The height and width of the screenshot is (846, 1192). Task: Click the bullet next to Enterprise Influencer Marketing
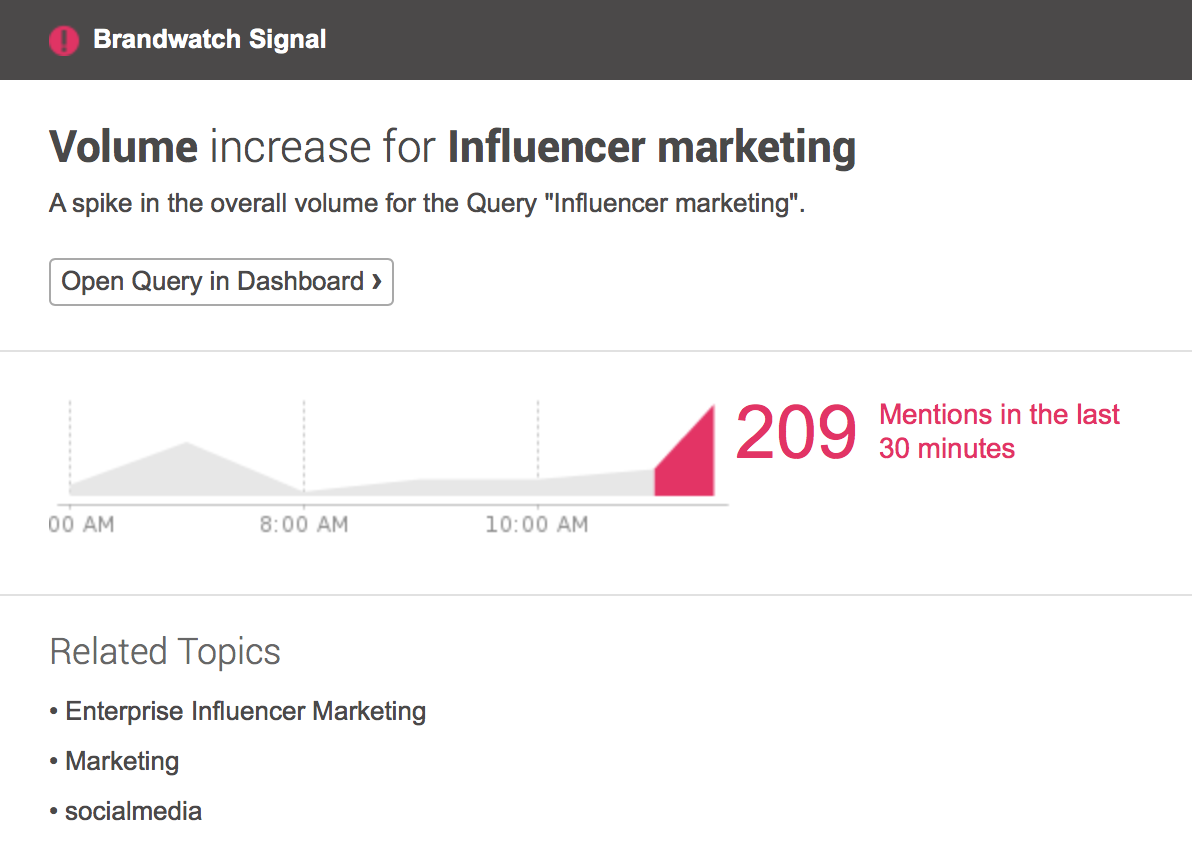(x=53, y=711)
